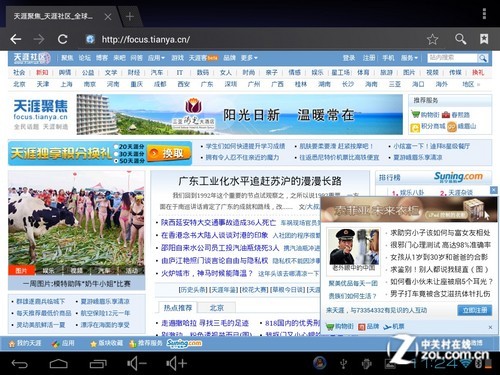
Task: Tap the URL address bar
Action: pyautogui.click(x=253, y=39)
